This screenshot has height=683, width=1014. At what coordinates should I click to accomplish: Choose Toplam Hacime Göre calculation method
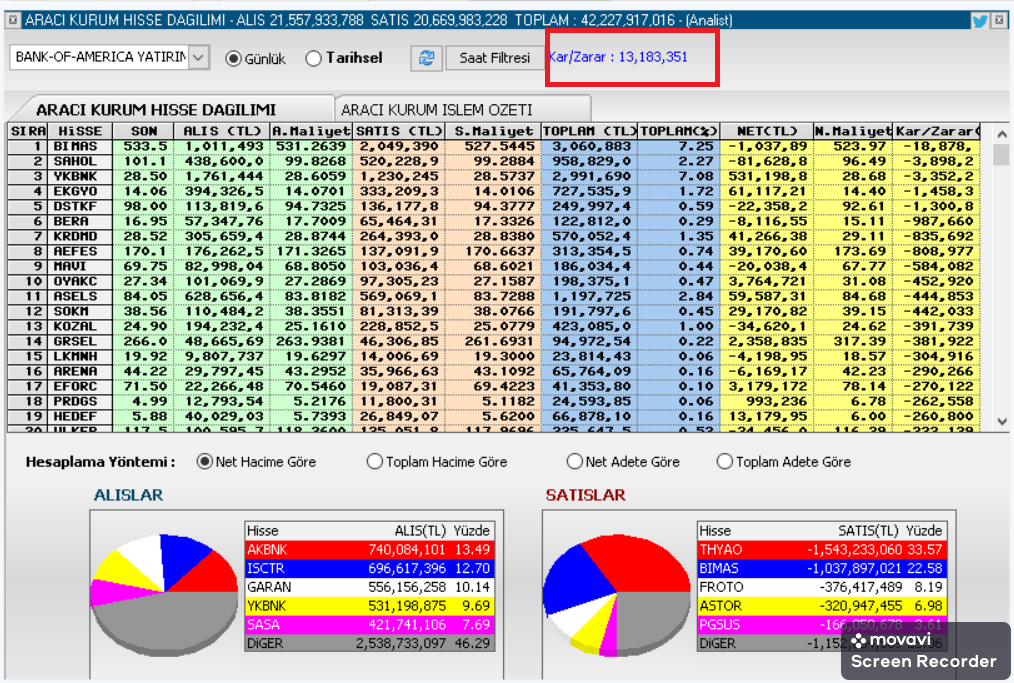(x=375, y=462)
